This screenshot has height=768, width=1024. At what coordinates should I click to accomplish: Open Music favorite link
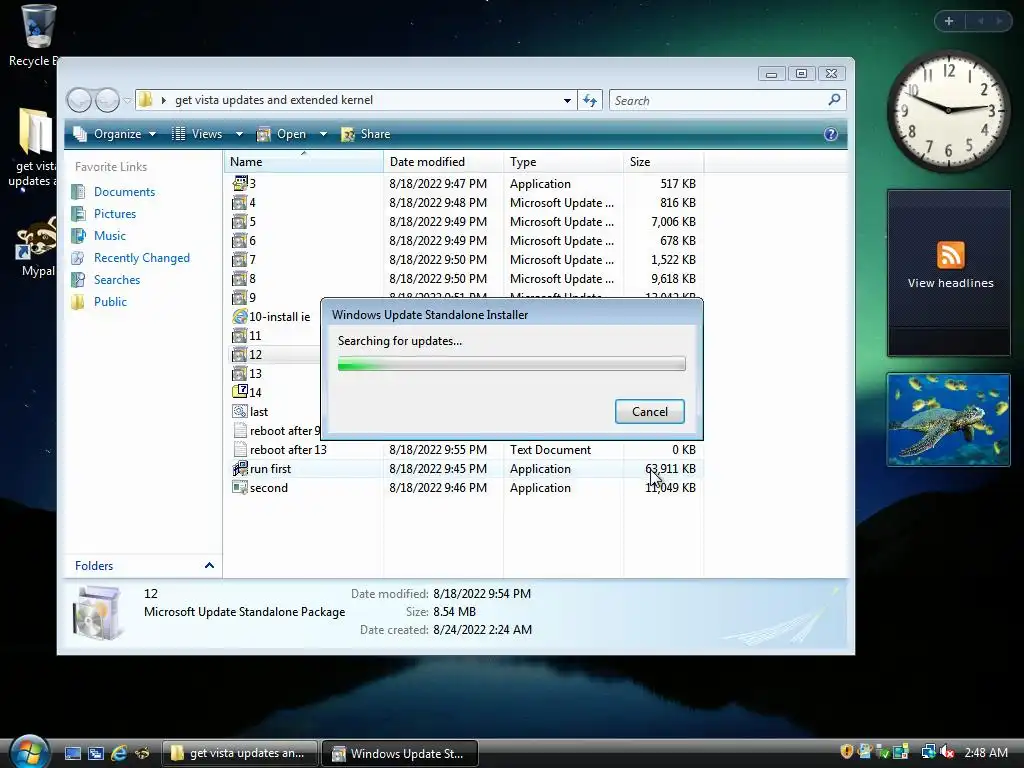tap(110, 235)
